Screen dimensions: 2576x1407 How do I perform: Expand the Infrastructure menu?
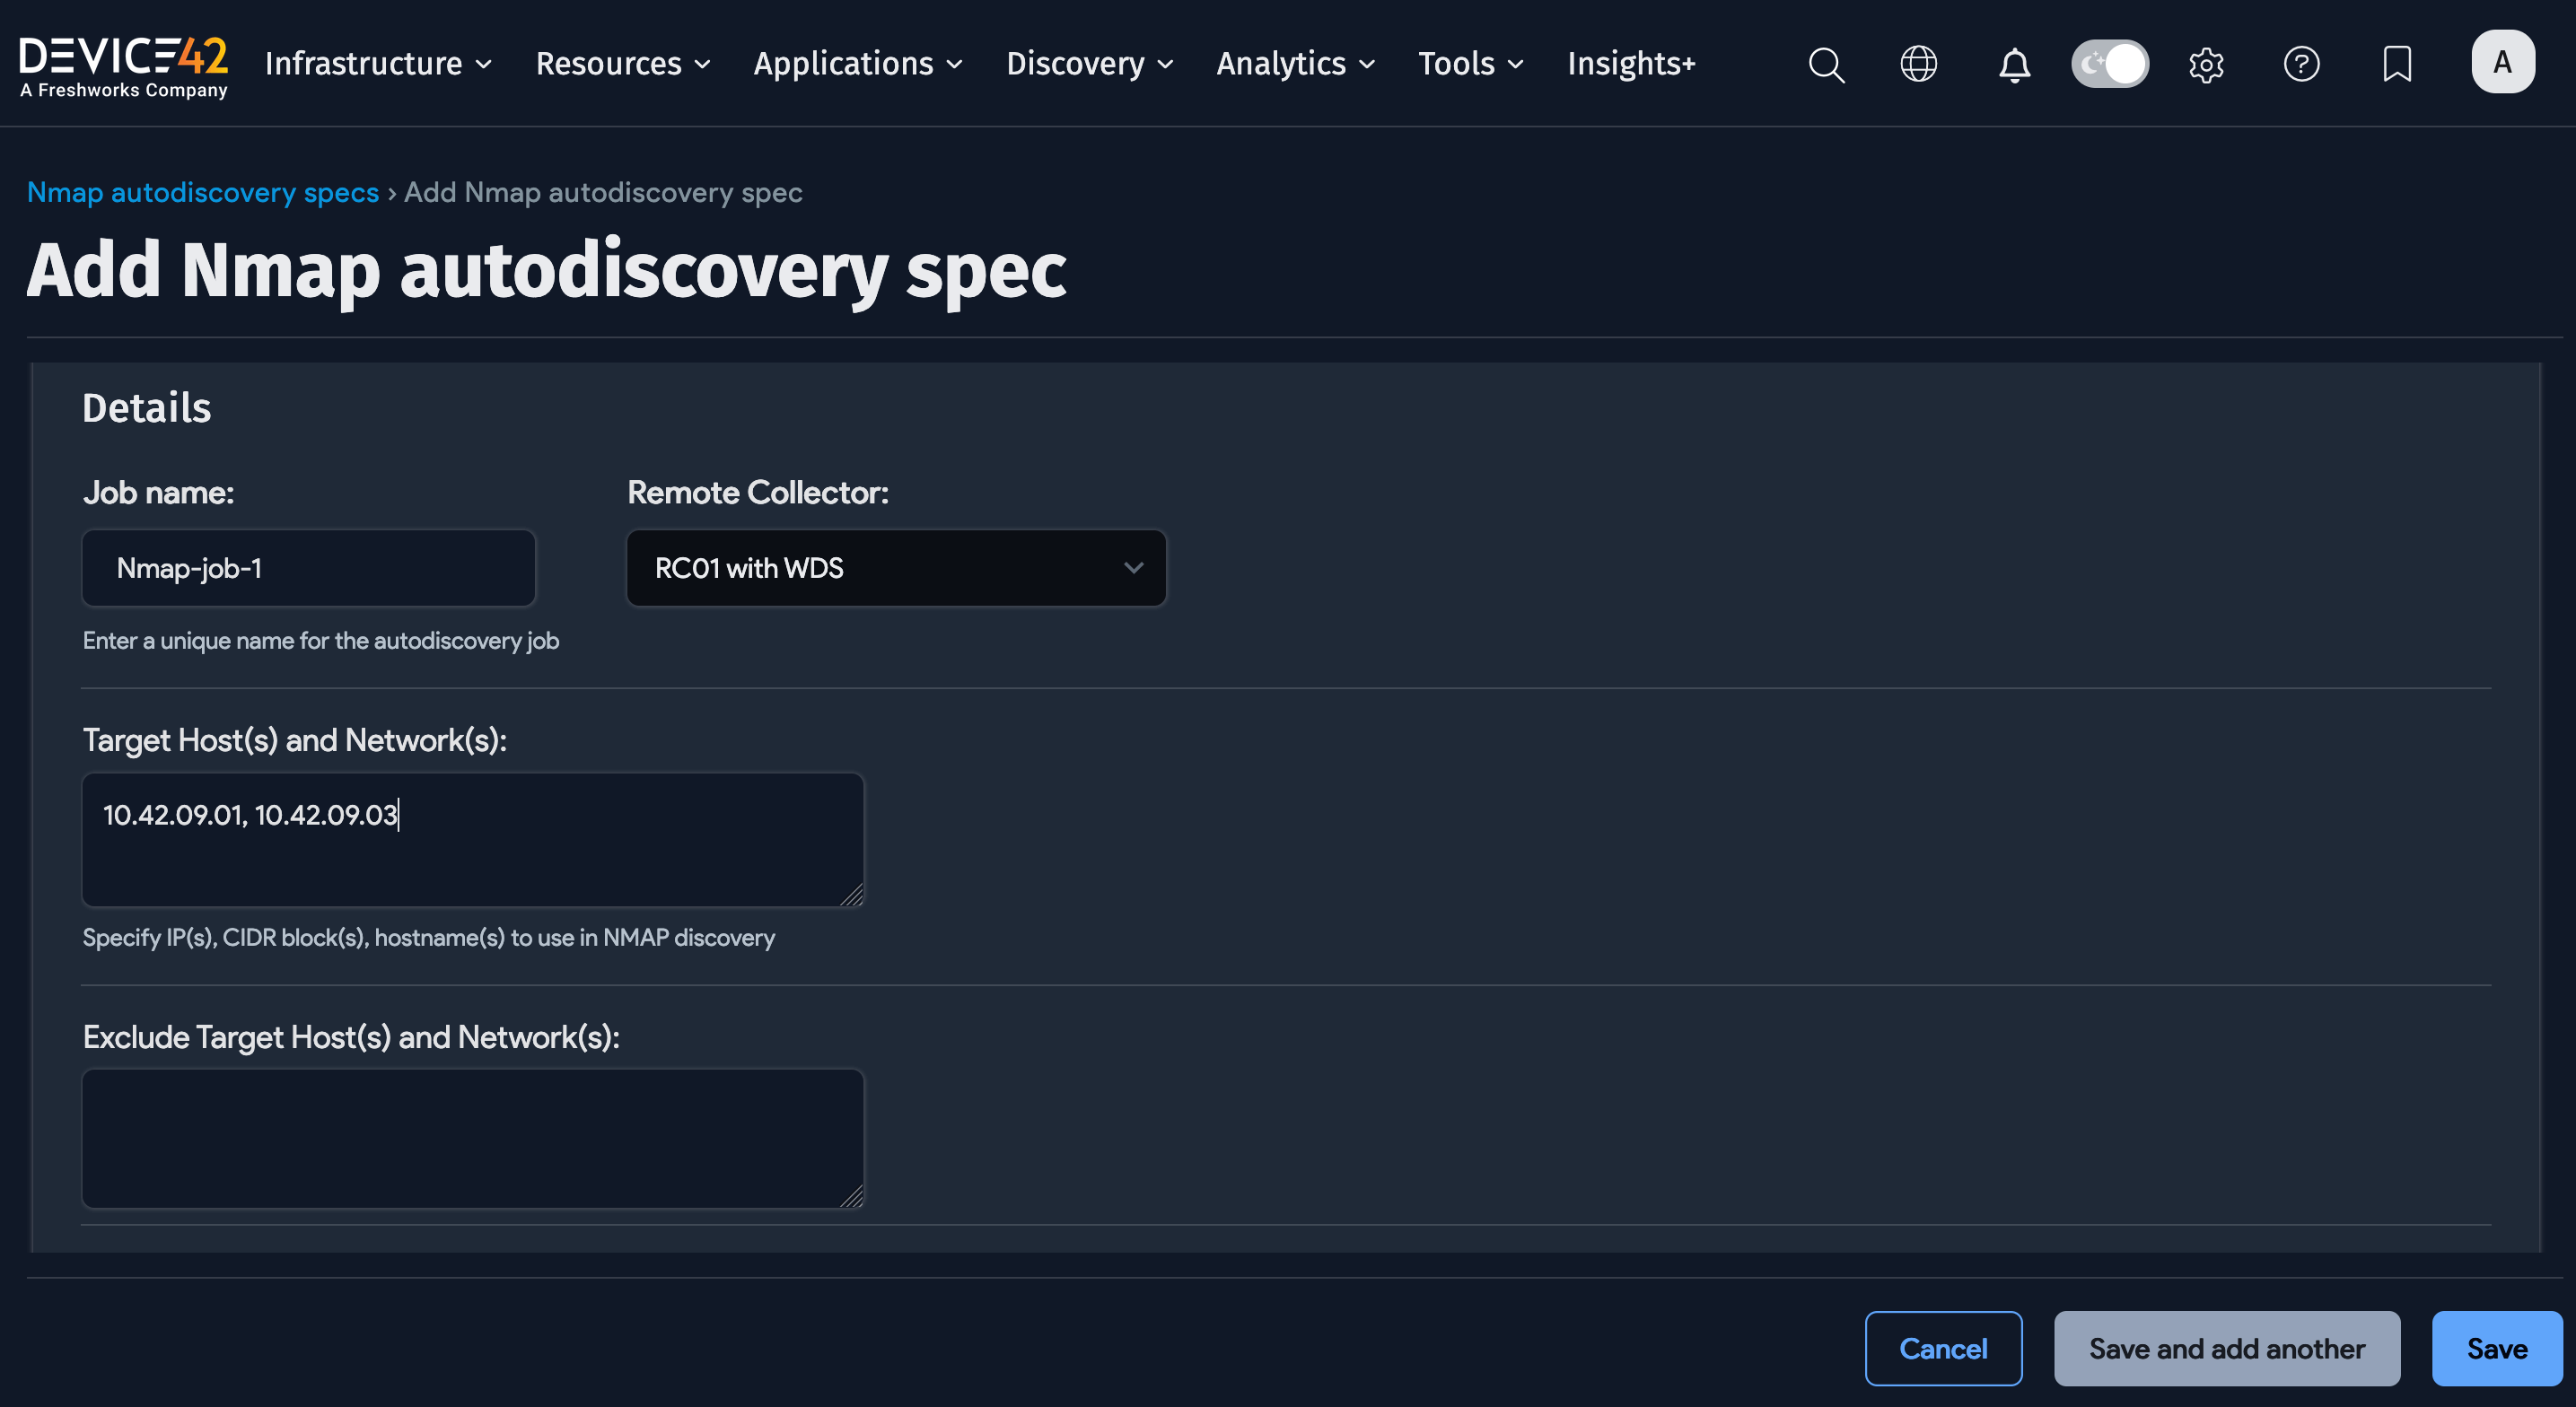click(378, 64)
